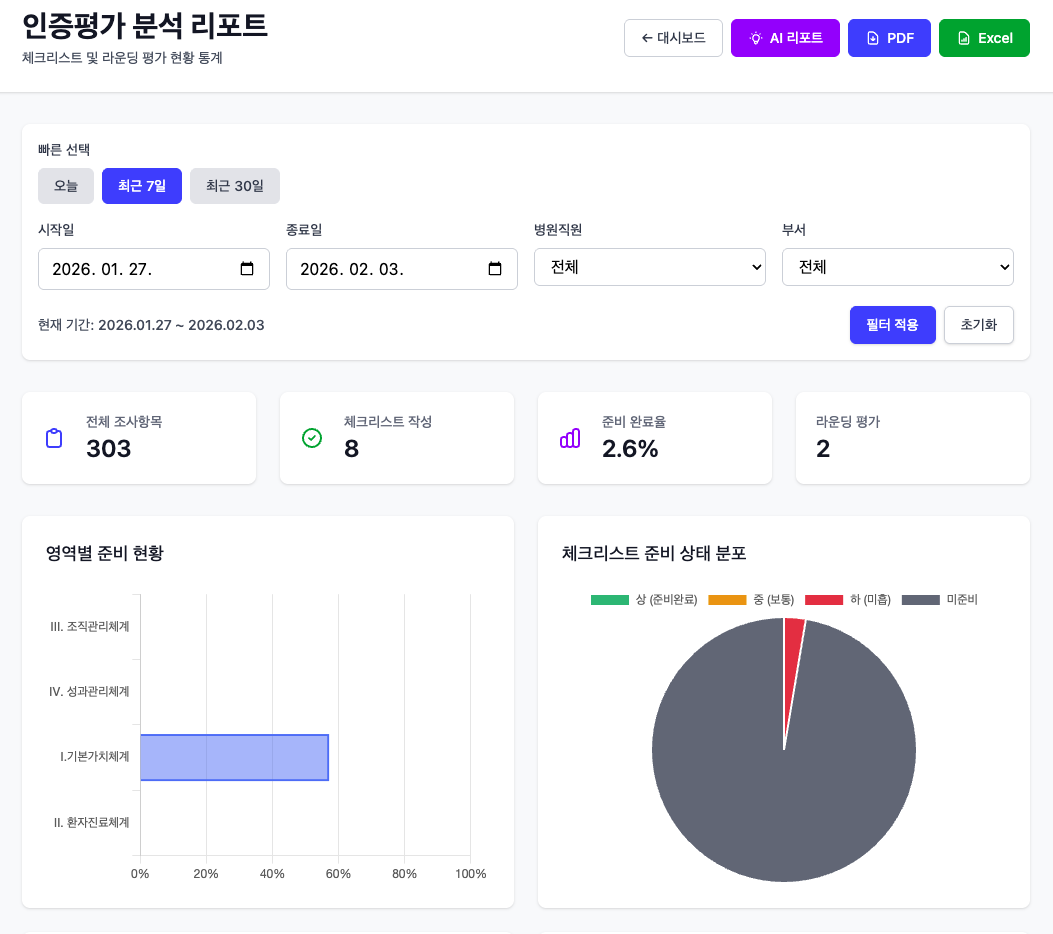The height and width of the screenshot is (934, 1053).
Task: Select the 오늘 quick filter
Action: click(65, 186)
